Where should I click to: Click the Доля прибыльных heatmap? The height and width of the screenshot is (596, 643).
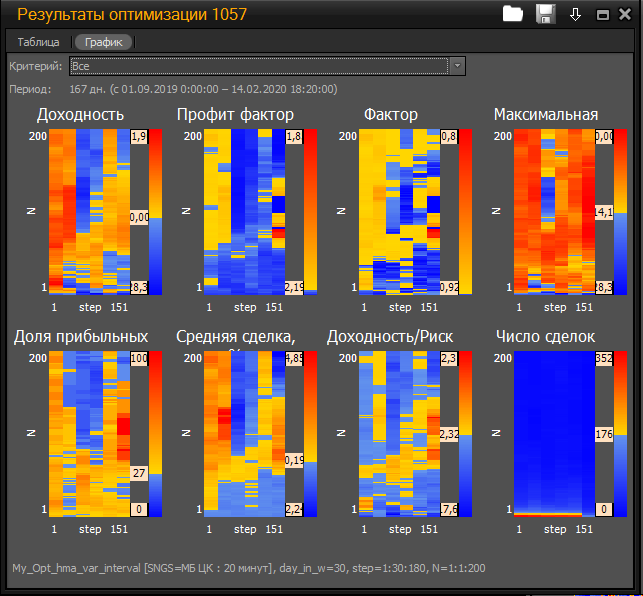89,434
